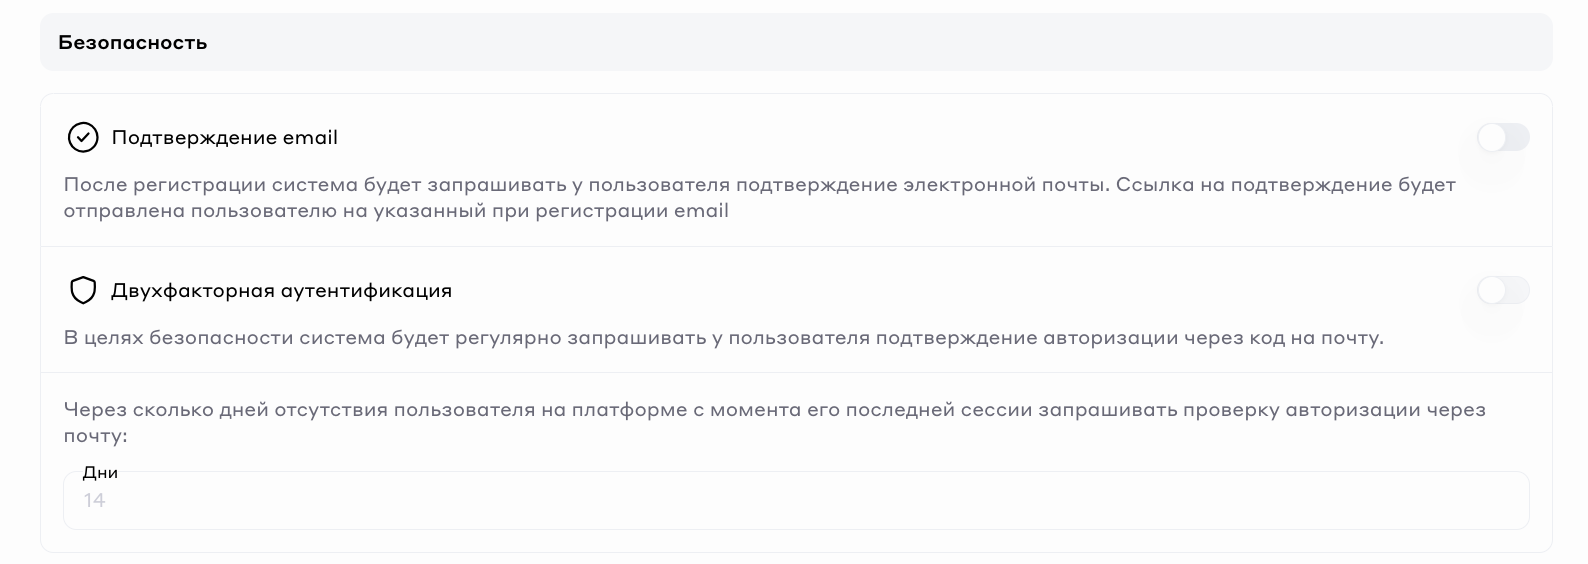This screenshot has width=1588, height=564.
Task: Click the phrase электронной почты in the email description
Action: 1003,185
